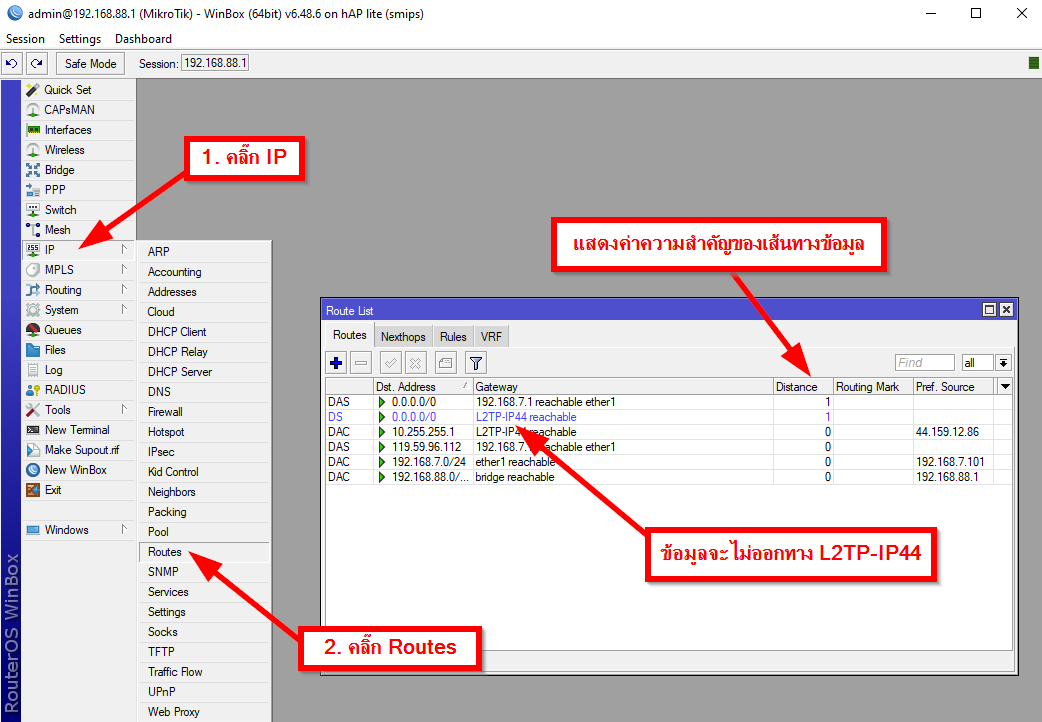This screenshot has height=722, width=1042.
Task: Maximize the Route List window
Action: (x=990, y=310)
